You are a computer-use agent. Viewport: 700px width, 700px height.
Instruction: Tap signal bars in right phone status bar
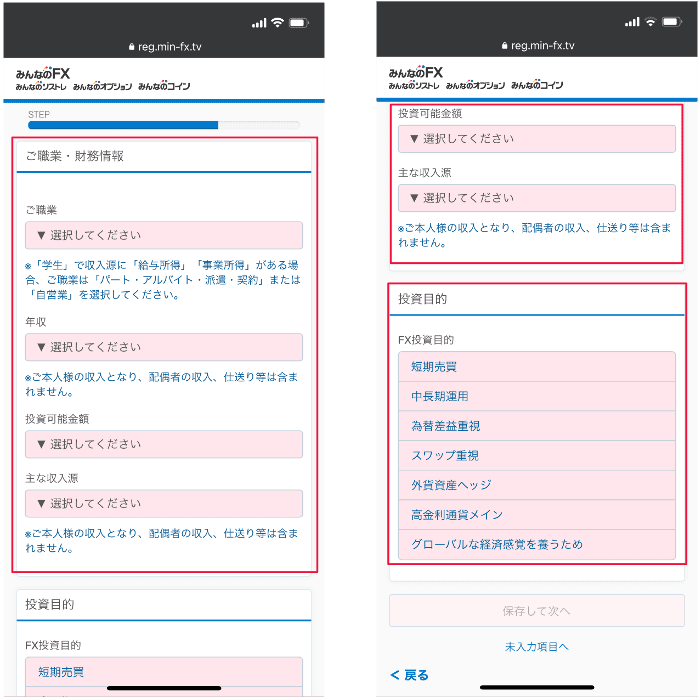point(632,22)
